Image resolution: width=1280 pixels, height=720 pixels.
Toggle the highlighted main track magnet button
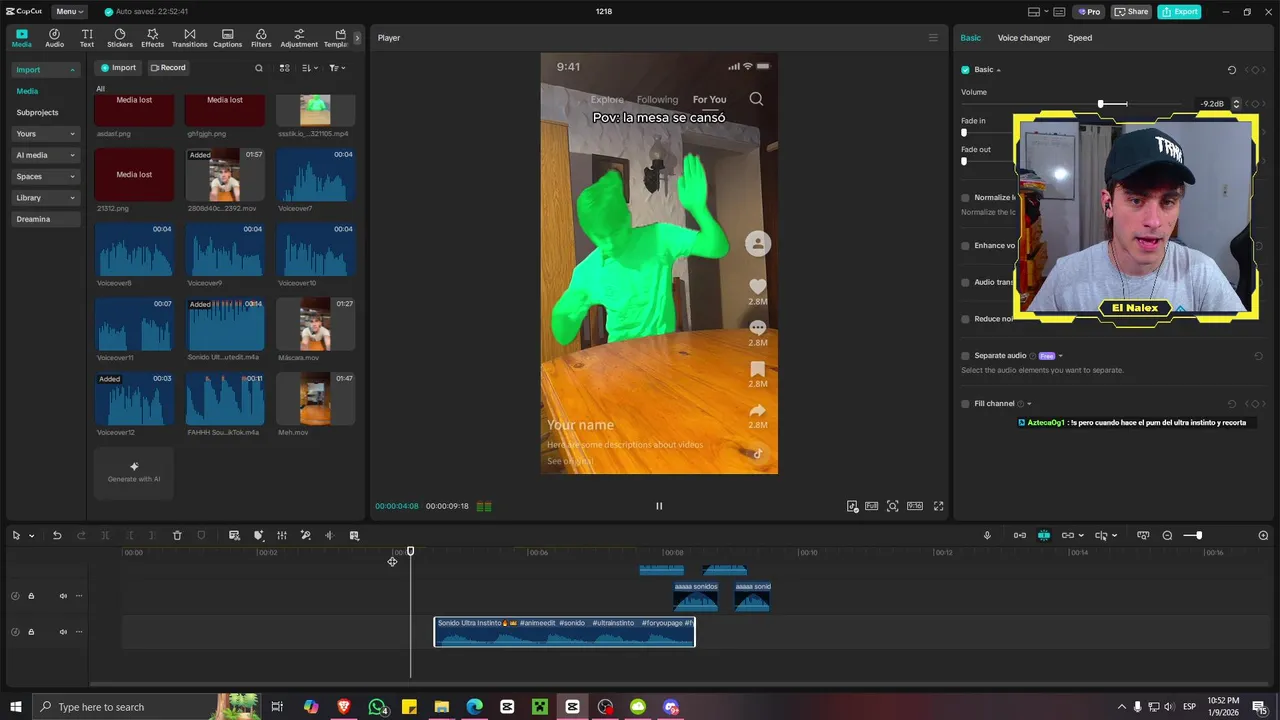(x=1043, y=536)
